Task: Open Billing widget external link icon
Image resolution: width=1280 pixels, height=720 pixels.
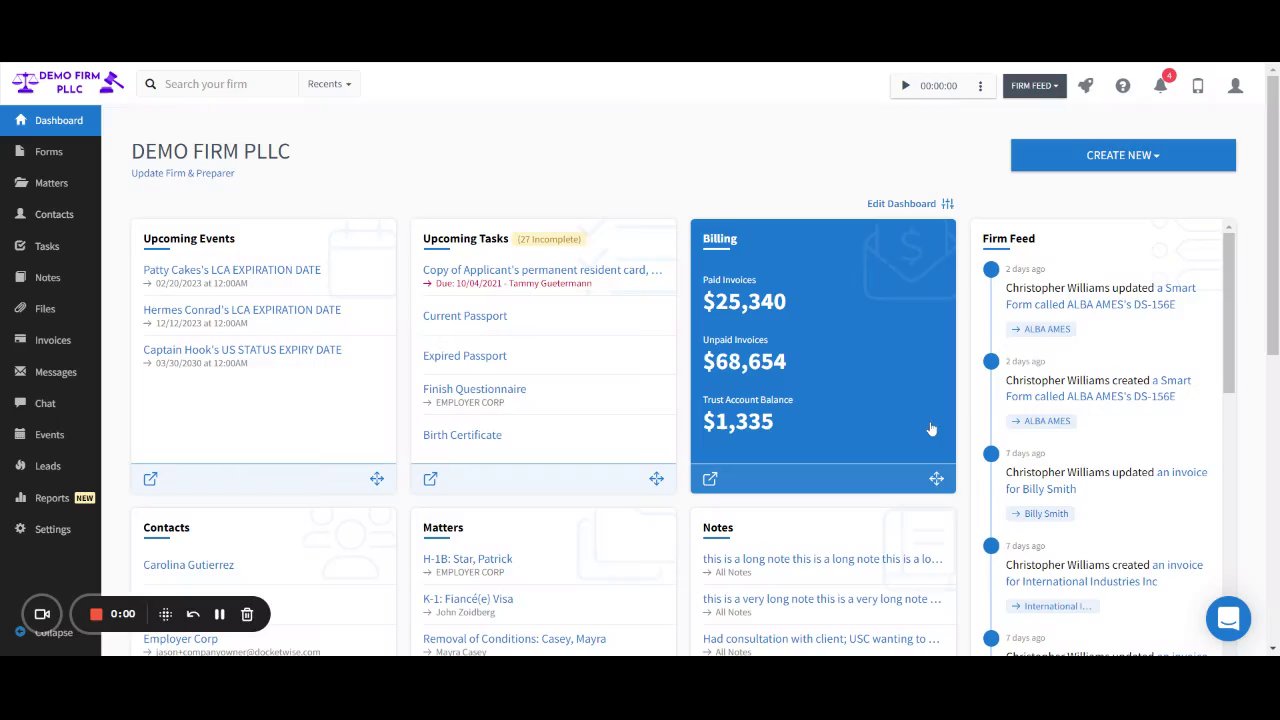Action: coord(710,479)
